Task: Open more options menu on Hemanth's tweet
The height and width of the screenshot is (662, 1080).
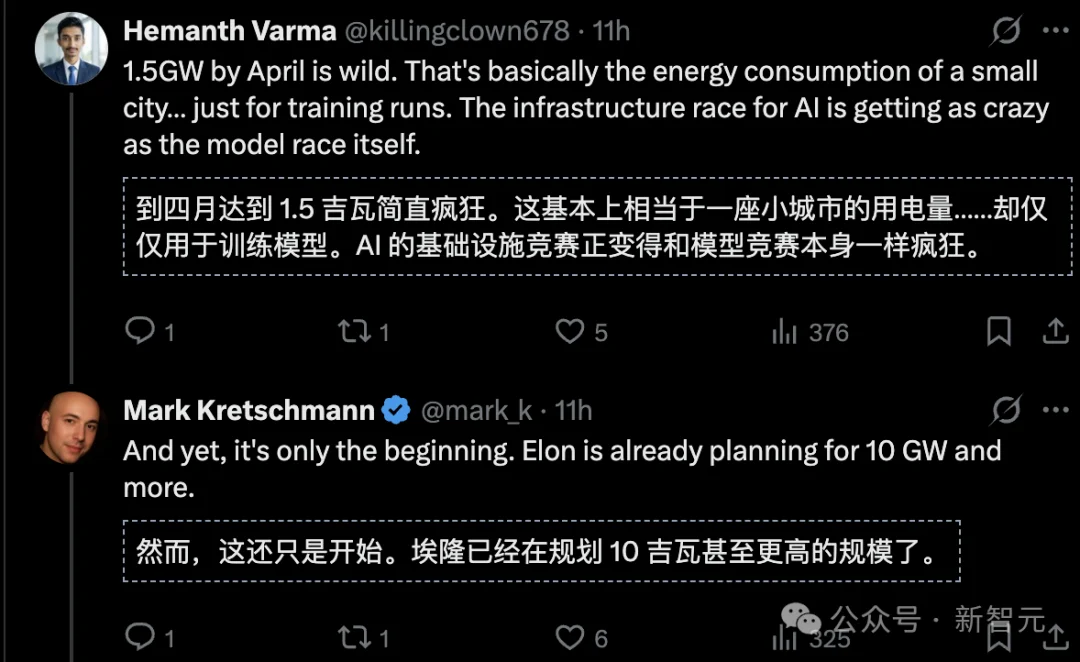Action: tap(1055, 30)
